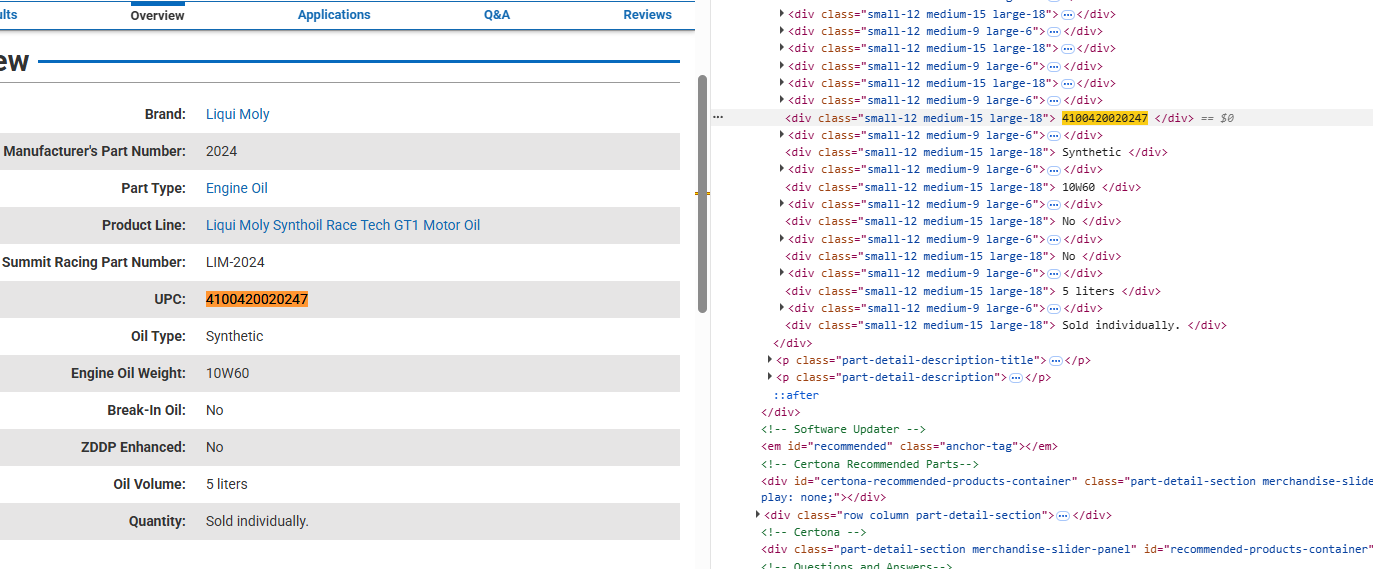Expand the collapsed div directly above 5 liters node
1373x569 pixels.
coord(782,273)
